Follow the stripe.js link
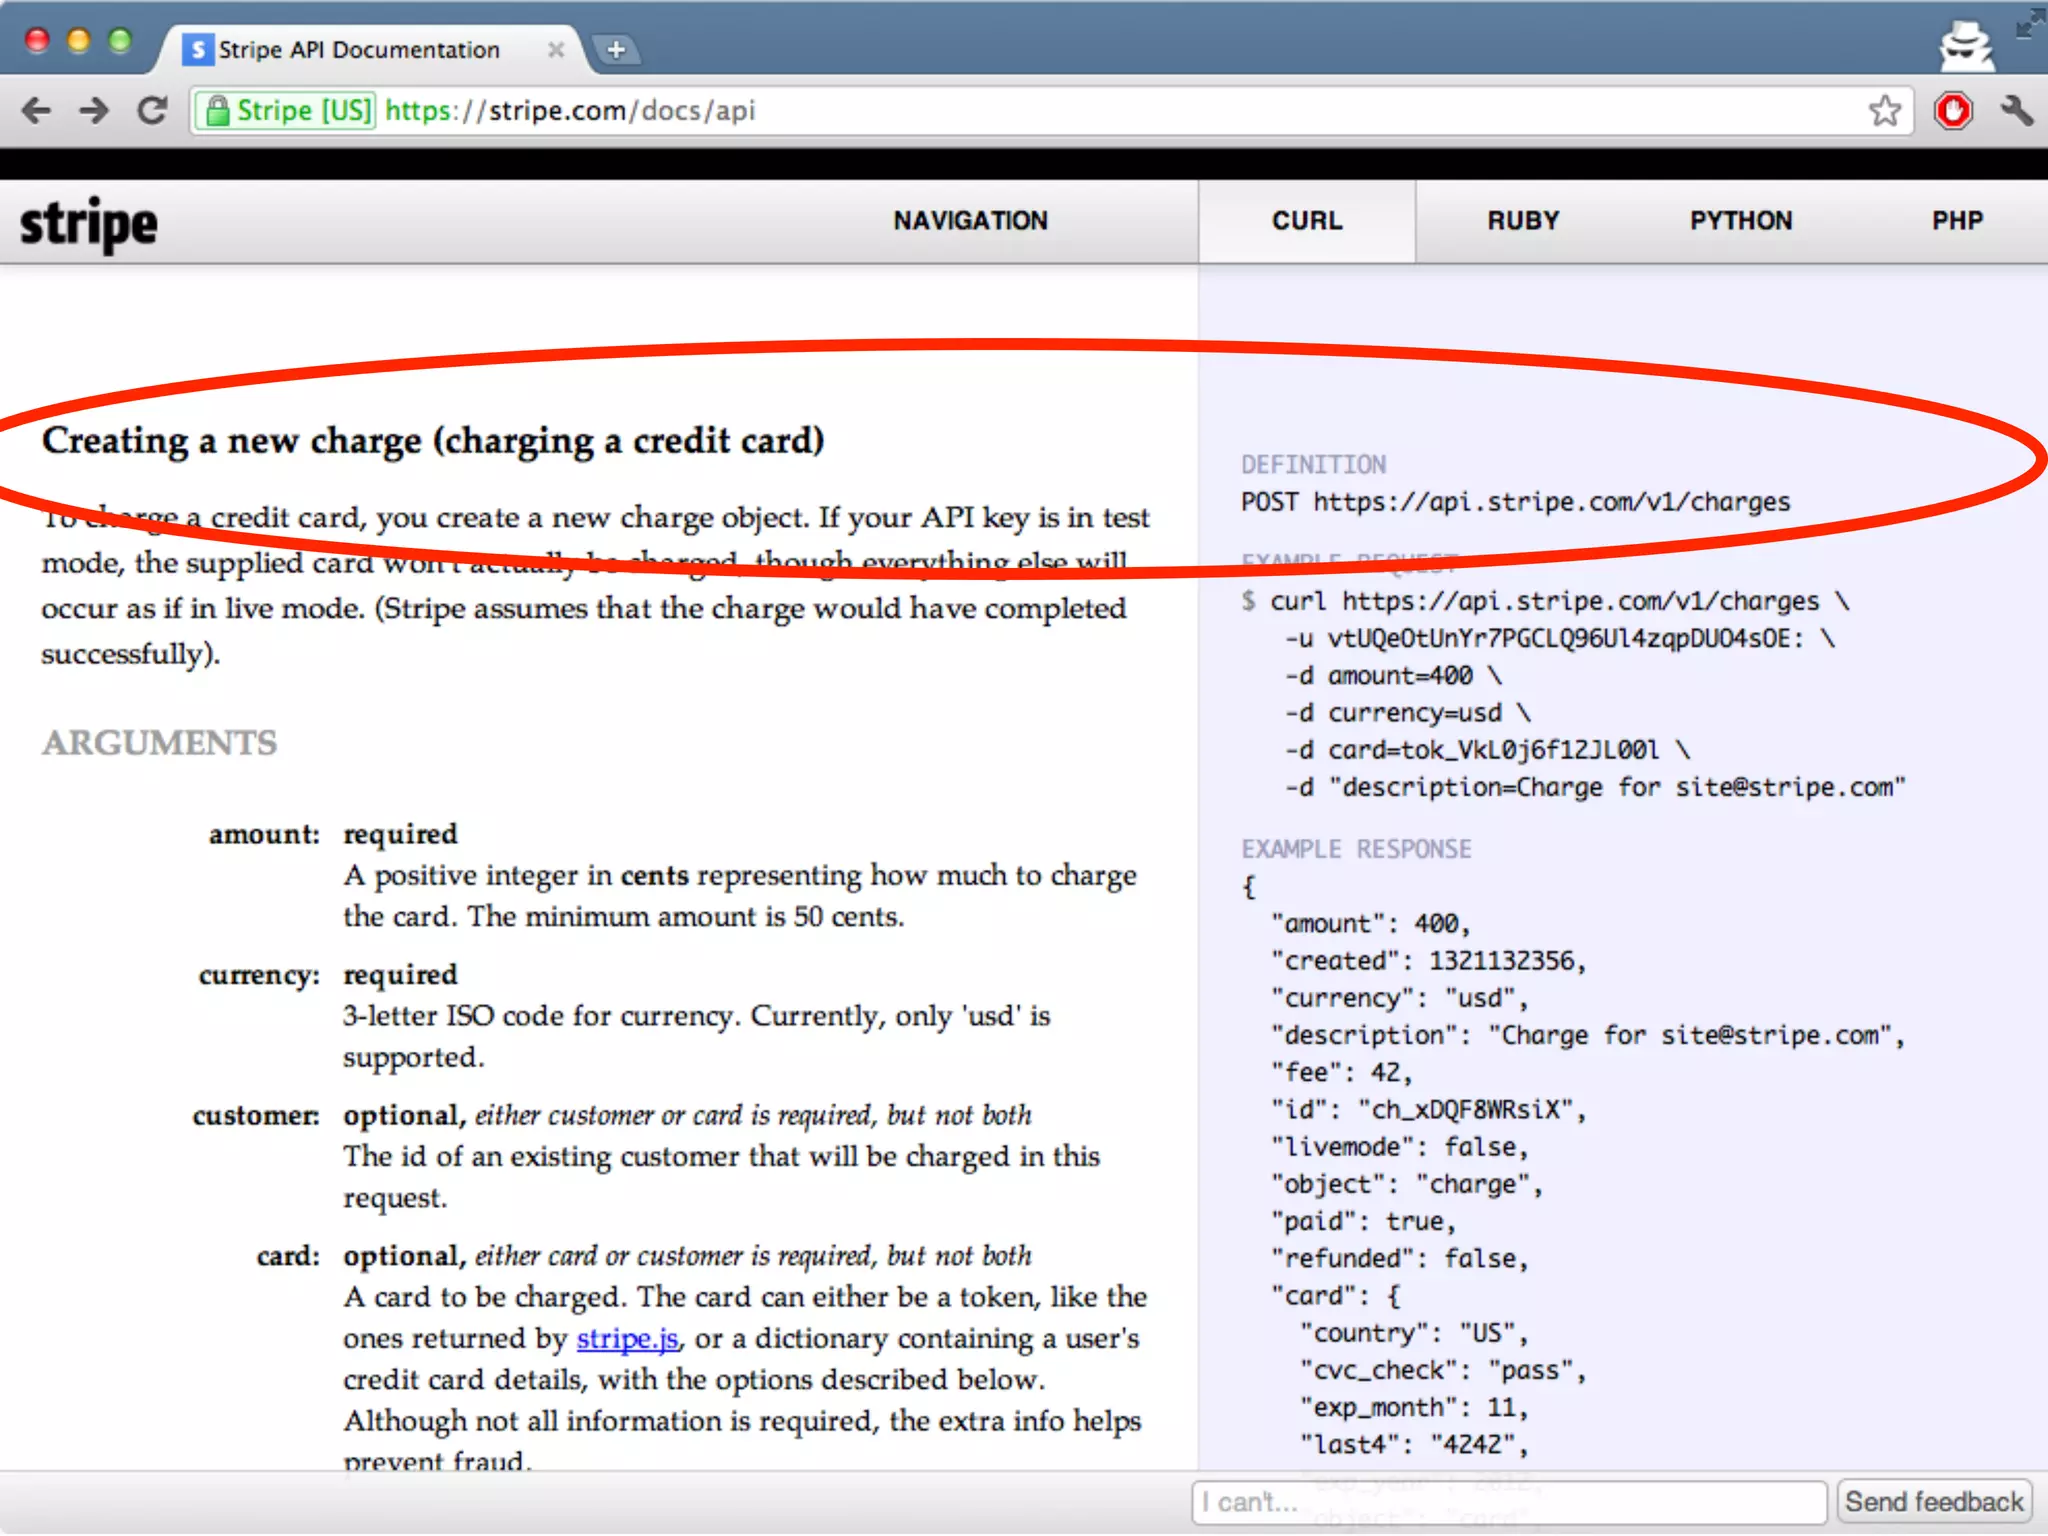2048x1536 pixels. [x=627, y=1338]
